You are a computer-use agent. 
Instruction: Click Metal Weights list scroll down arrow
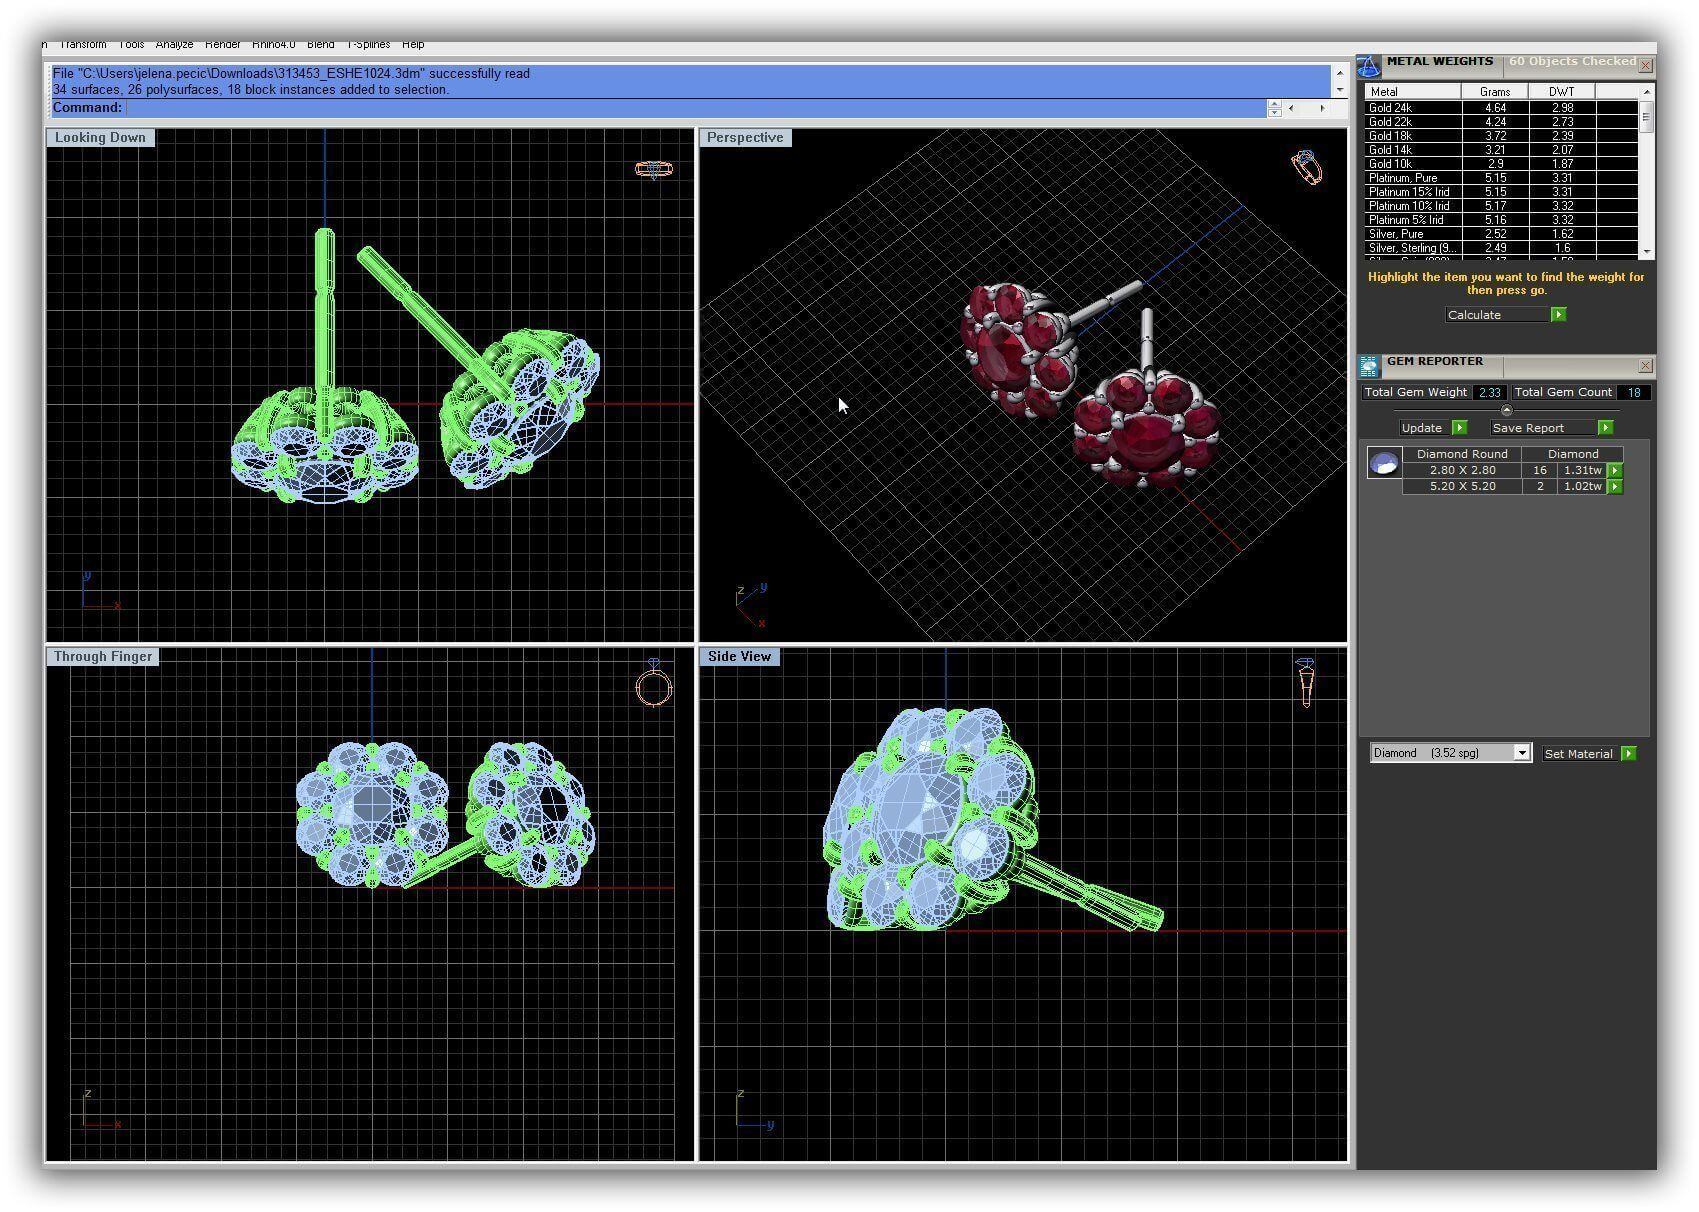(x=1646, y=252)
